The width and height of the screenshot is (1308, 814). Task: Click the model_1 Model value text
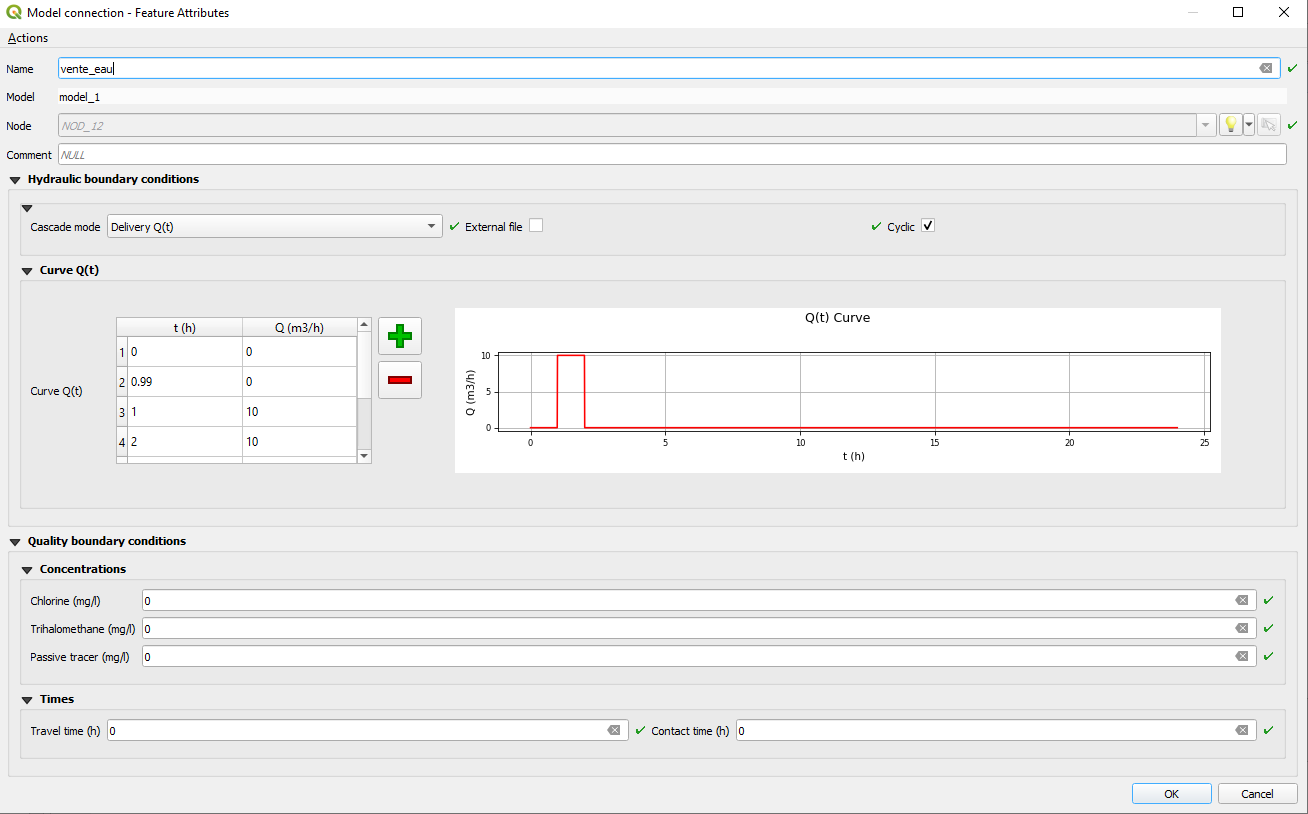tap(79, 97)
